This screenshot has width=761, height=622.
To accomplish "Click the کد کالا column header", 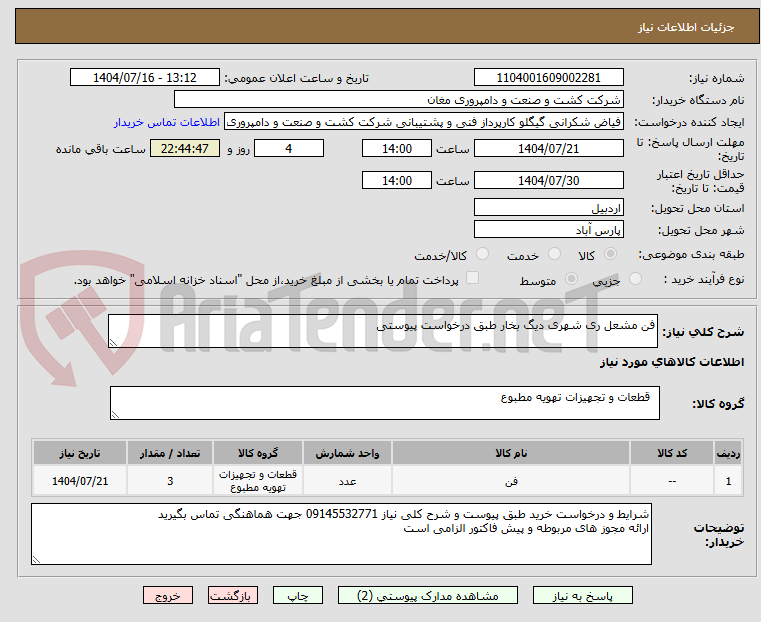I will [x=672, y=453].
